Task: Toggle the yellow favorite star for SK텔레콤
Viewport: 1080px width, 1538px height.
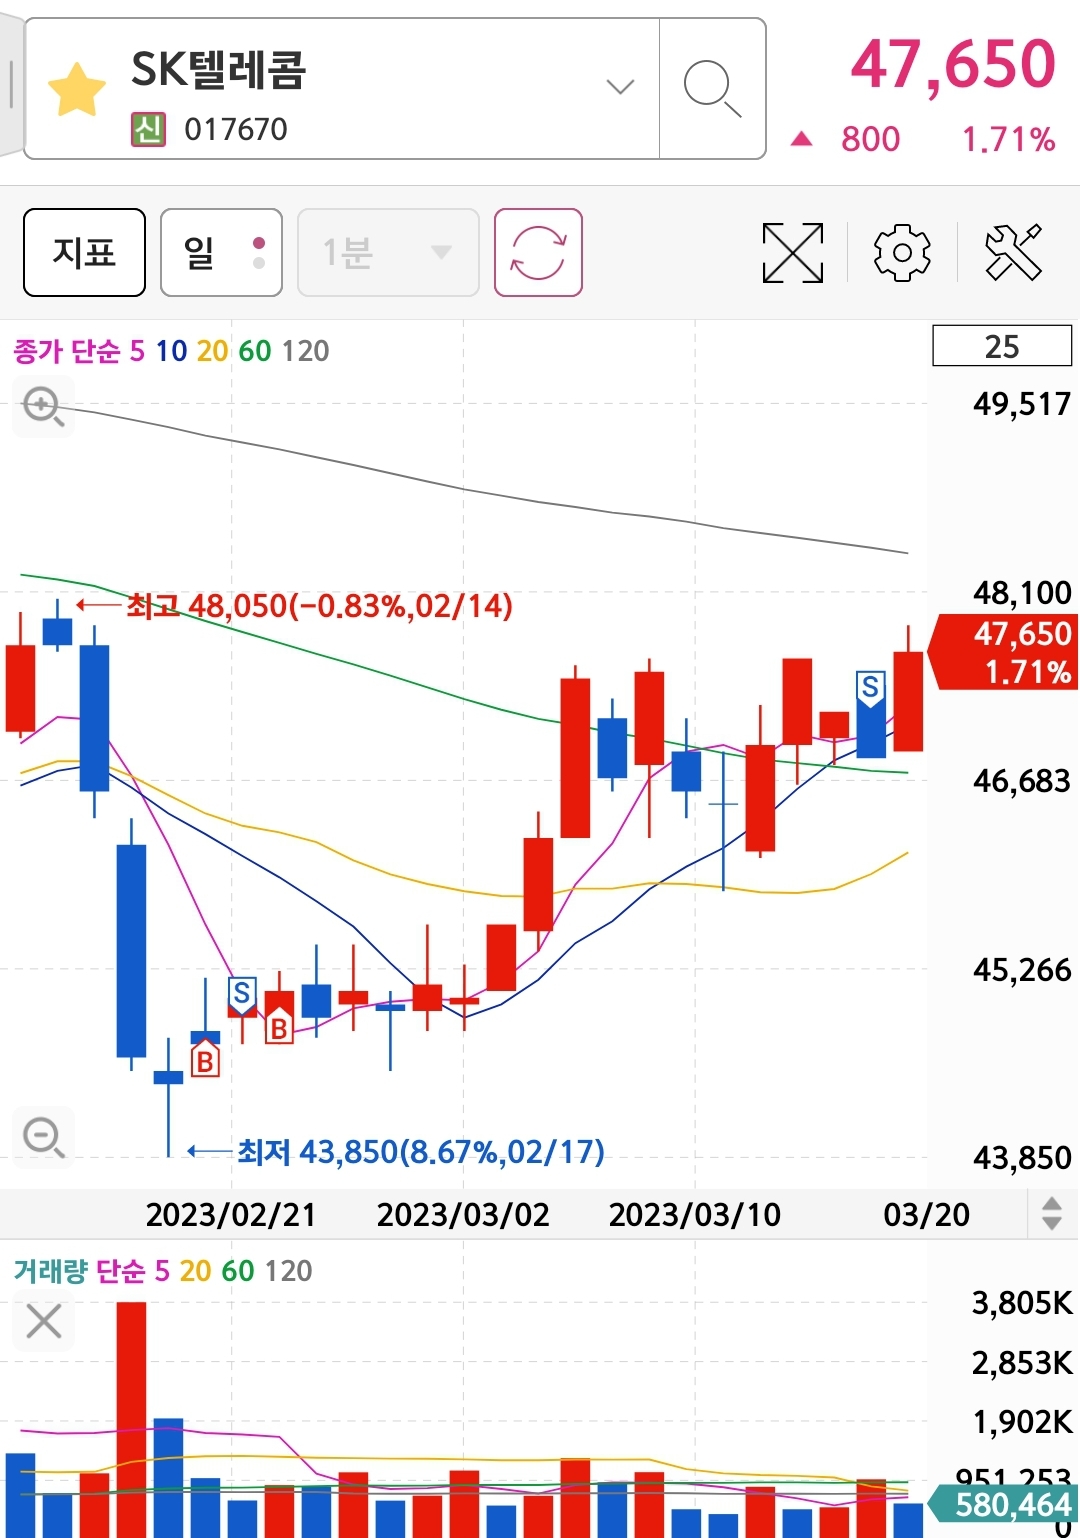Action: pyautogui.click(x=76, y=89)
